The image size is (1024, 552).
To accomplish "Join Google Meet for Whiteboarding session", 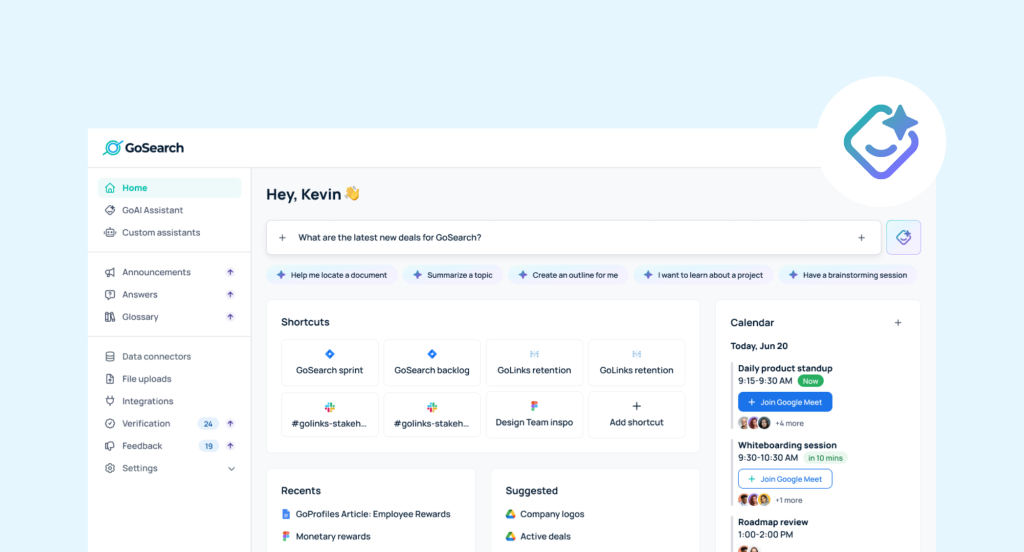I will pos(785,479).
